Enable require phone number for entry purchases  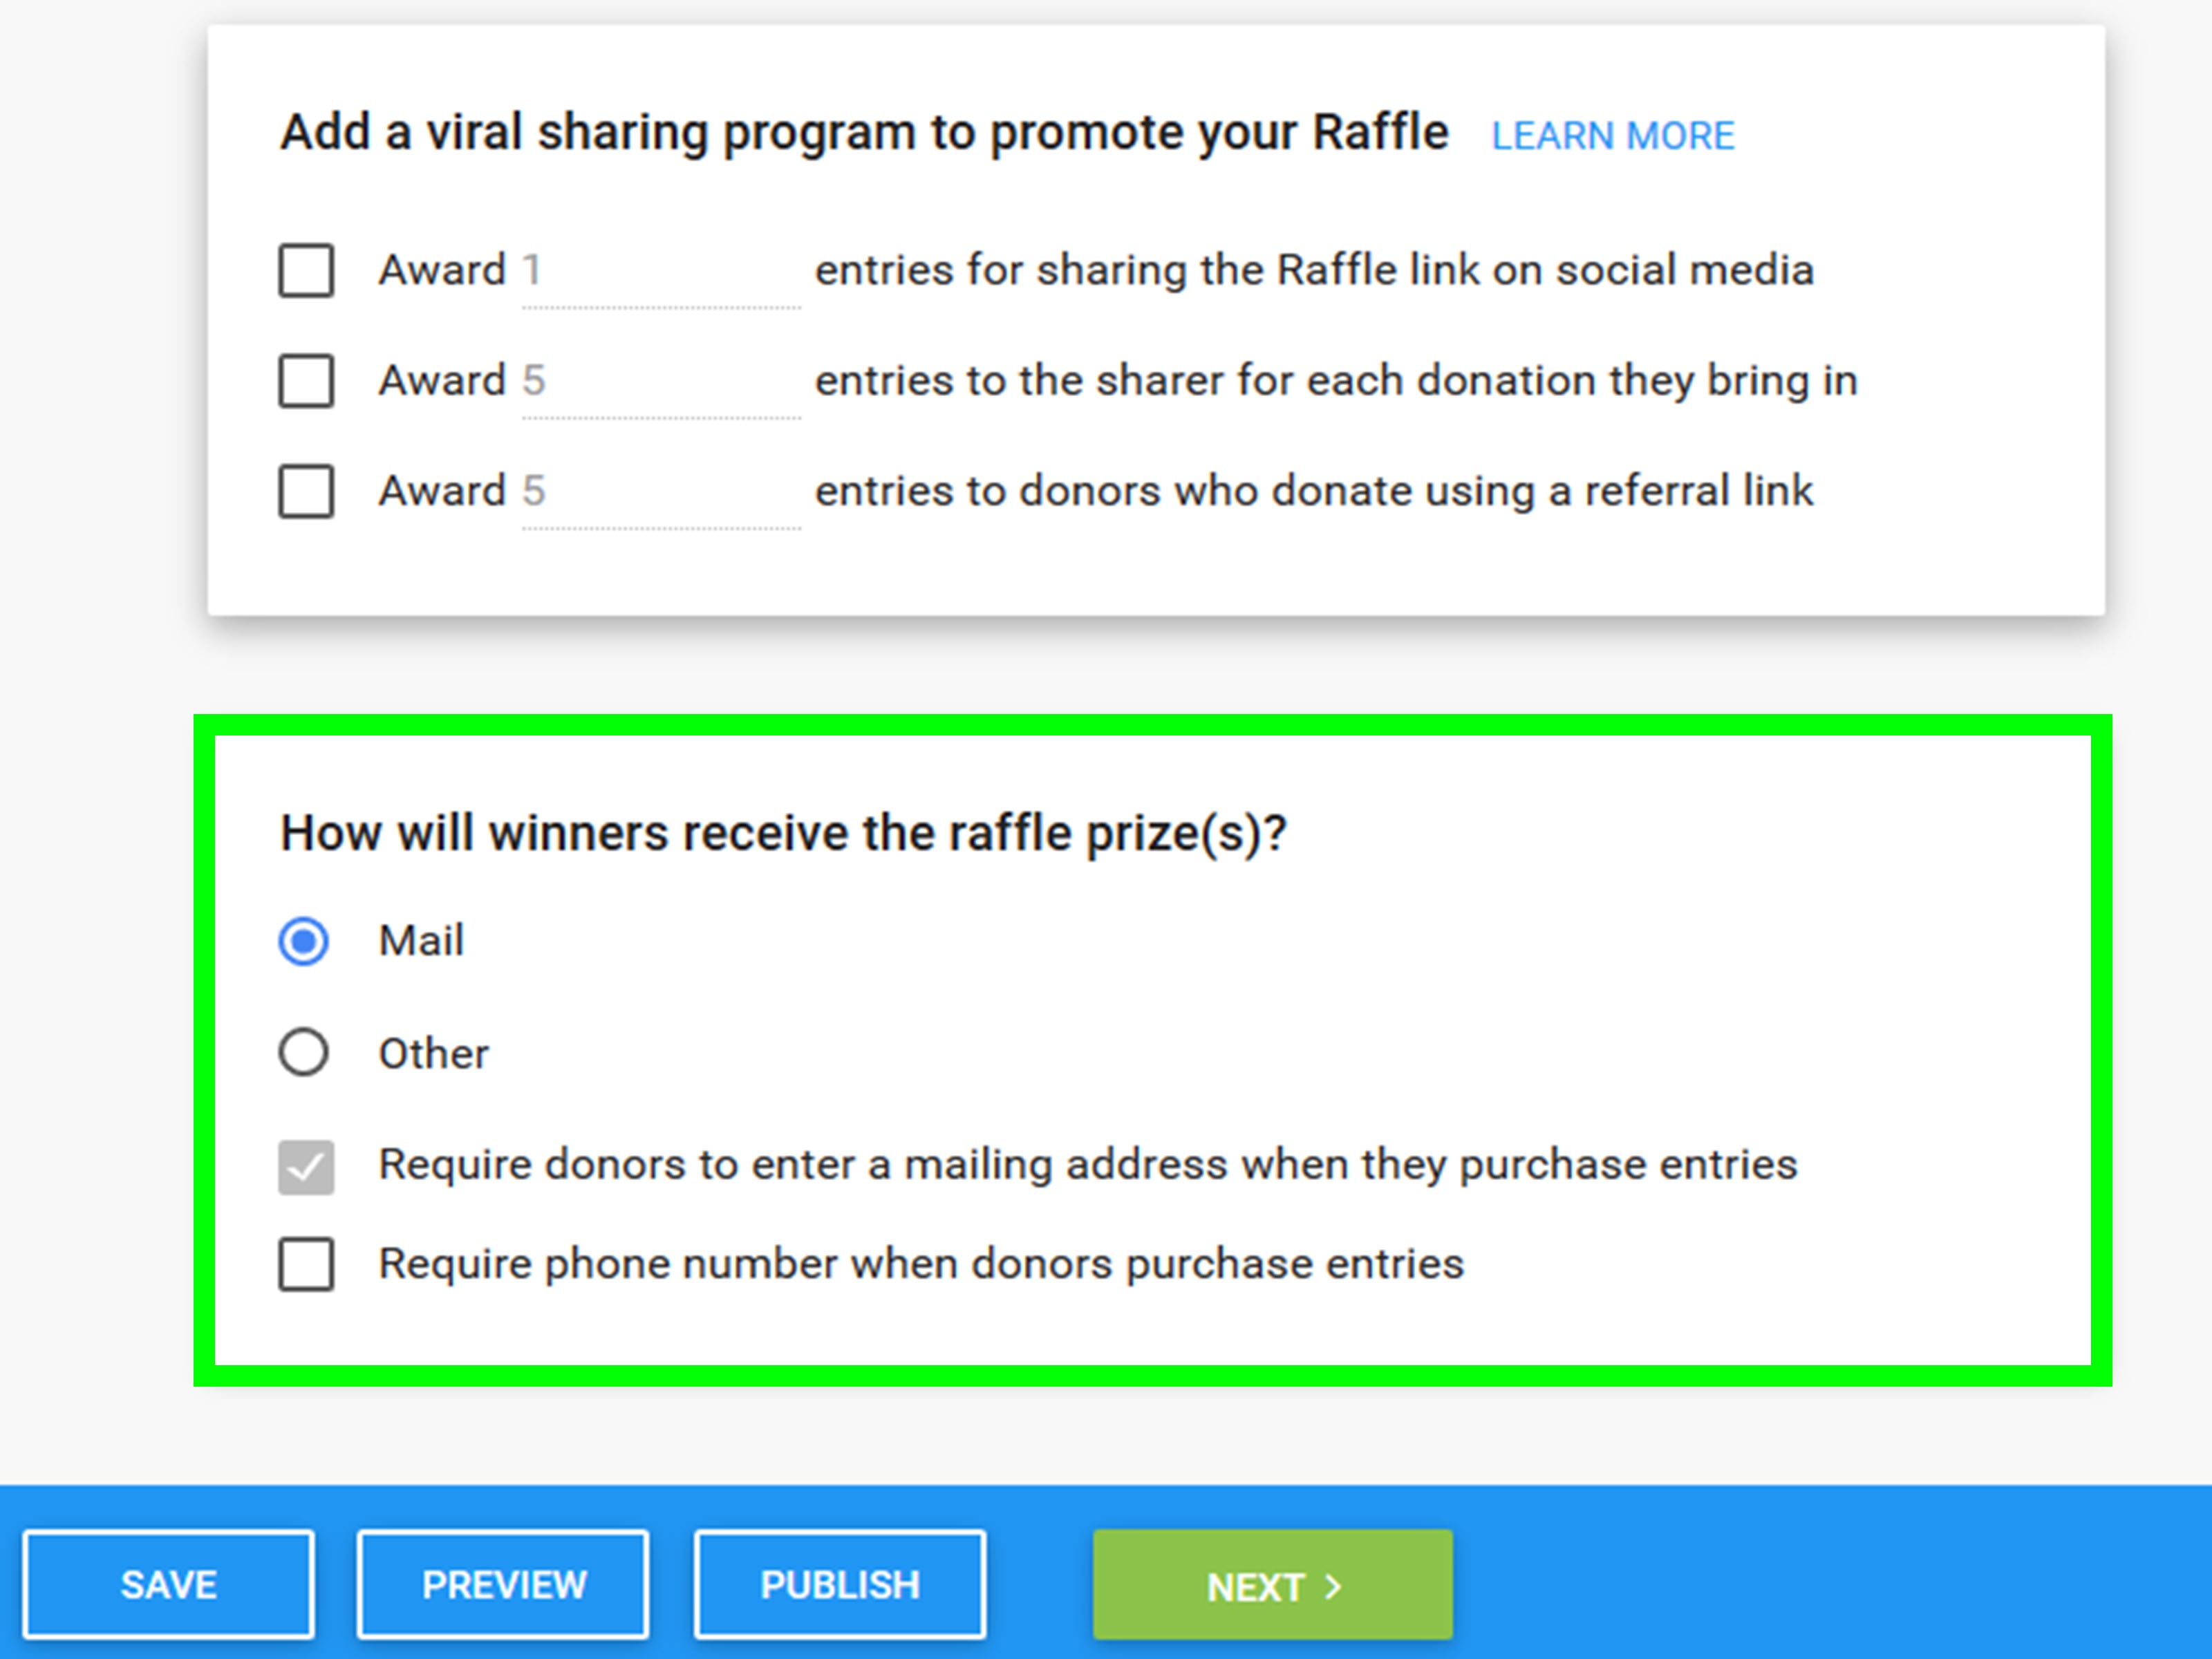coord(306,1265)
